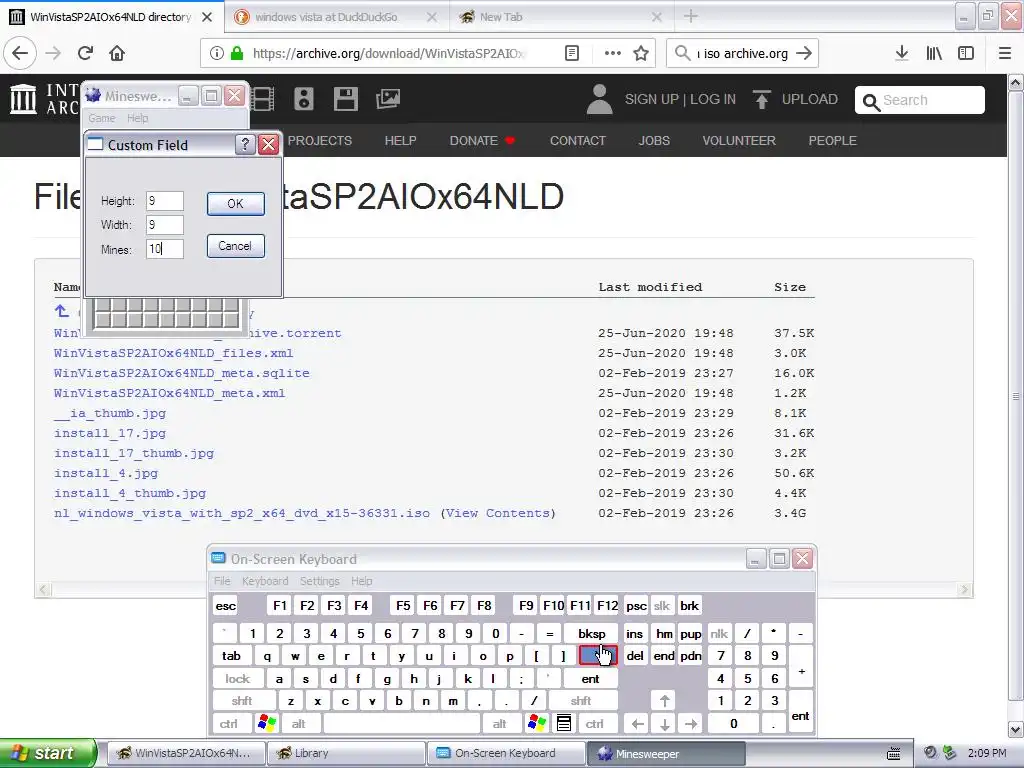This screenshot has width=1024, height=768.
Task: Open __ia_thumb.jpg file link
Action: click(x=110, y=413)
